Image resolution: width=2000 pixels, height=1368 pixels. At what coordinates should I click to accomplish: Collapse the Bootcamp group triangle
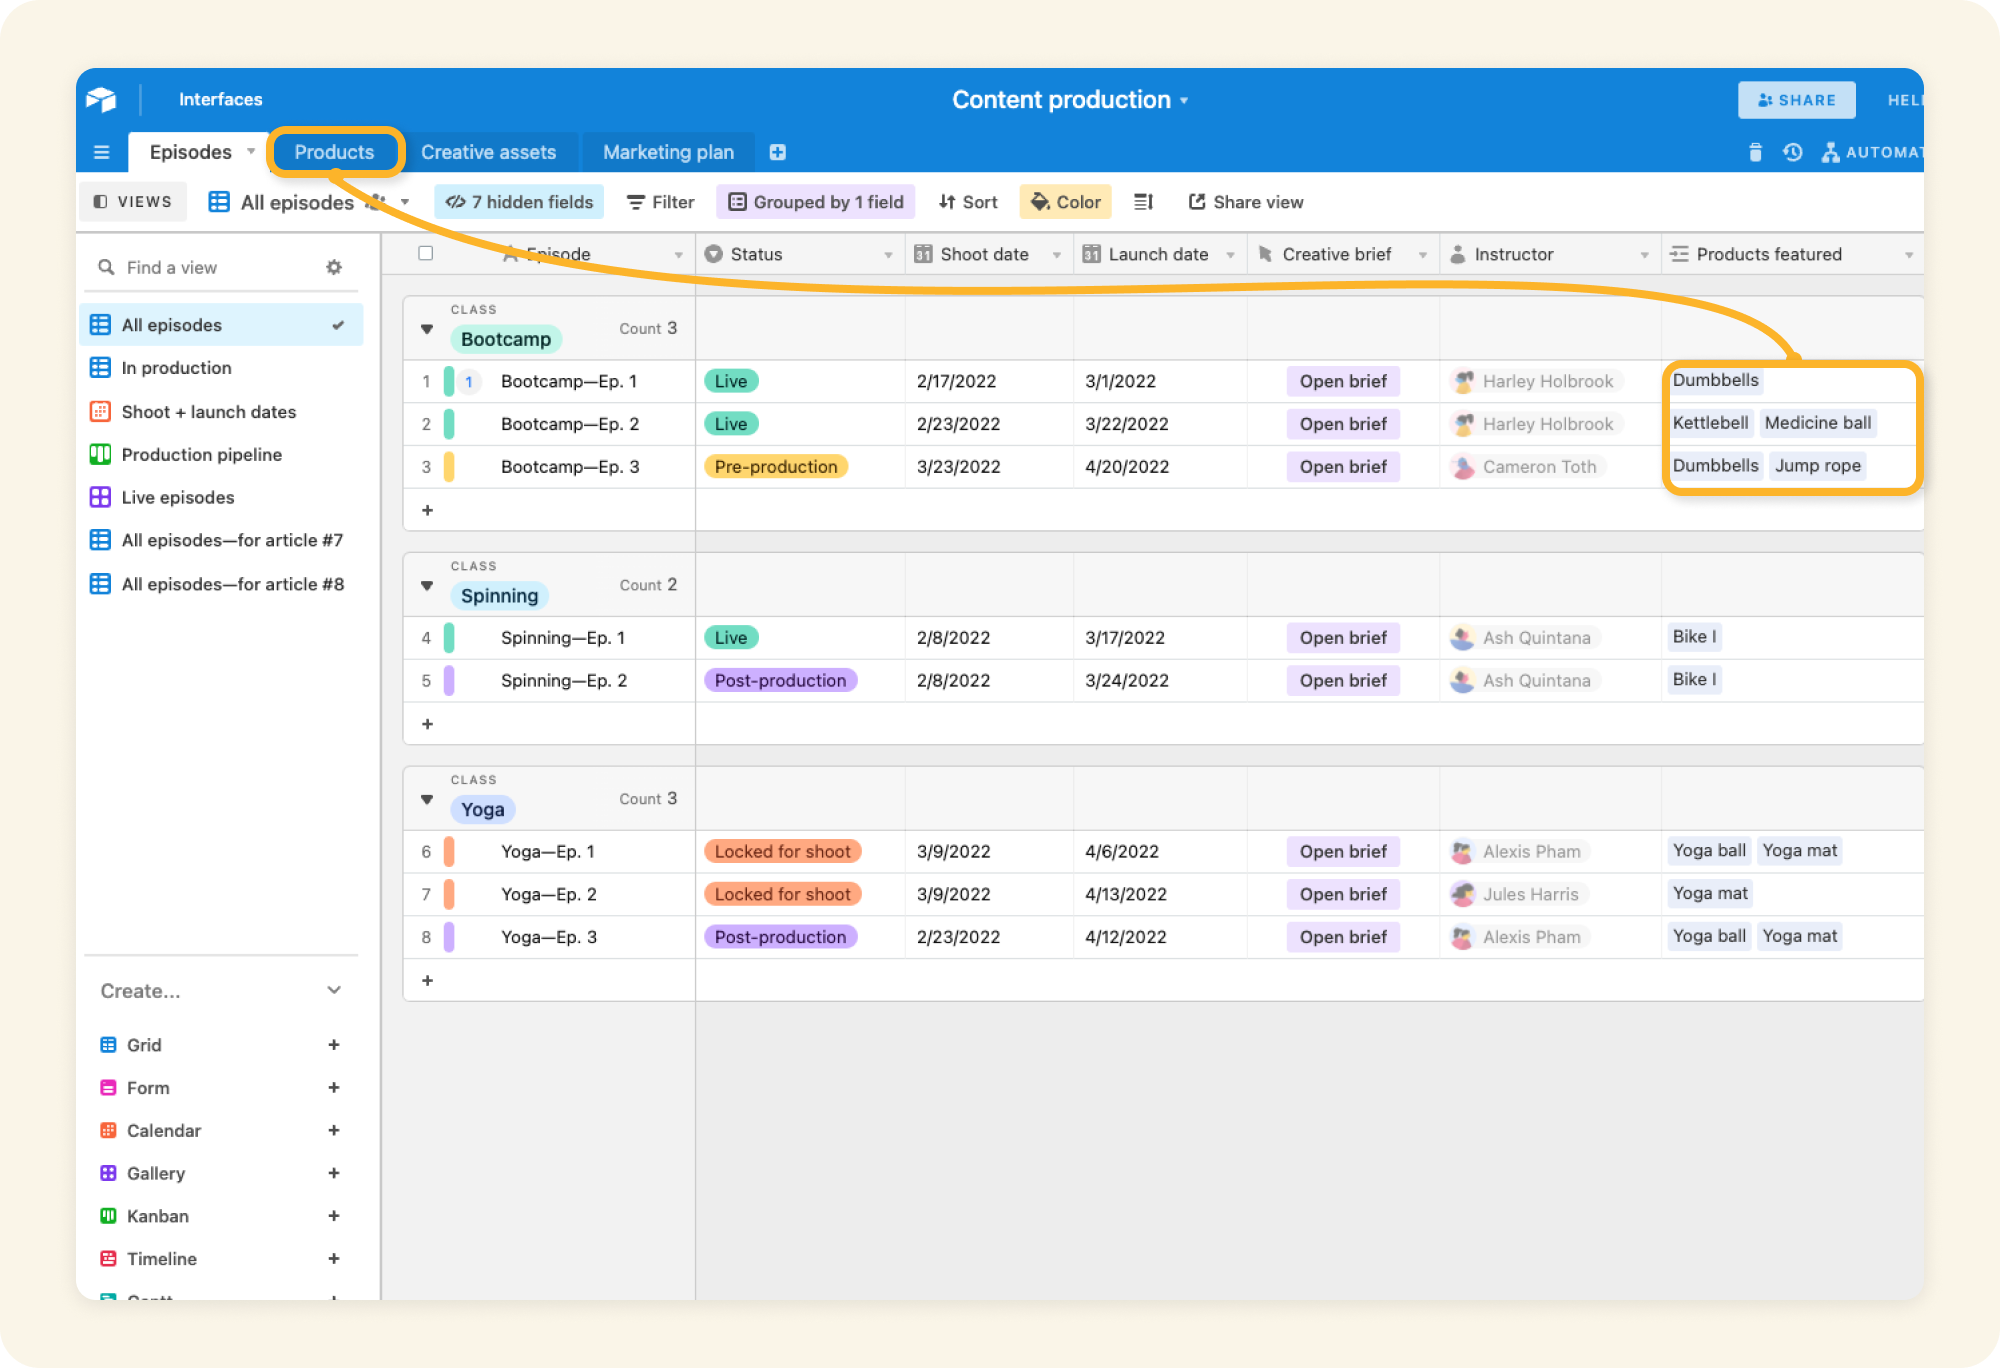pyautogui.click(x=427, y=330)
